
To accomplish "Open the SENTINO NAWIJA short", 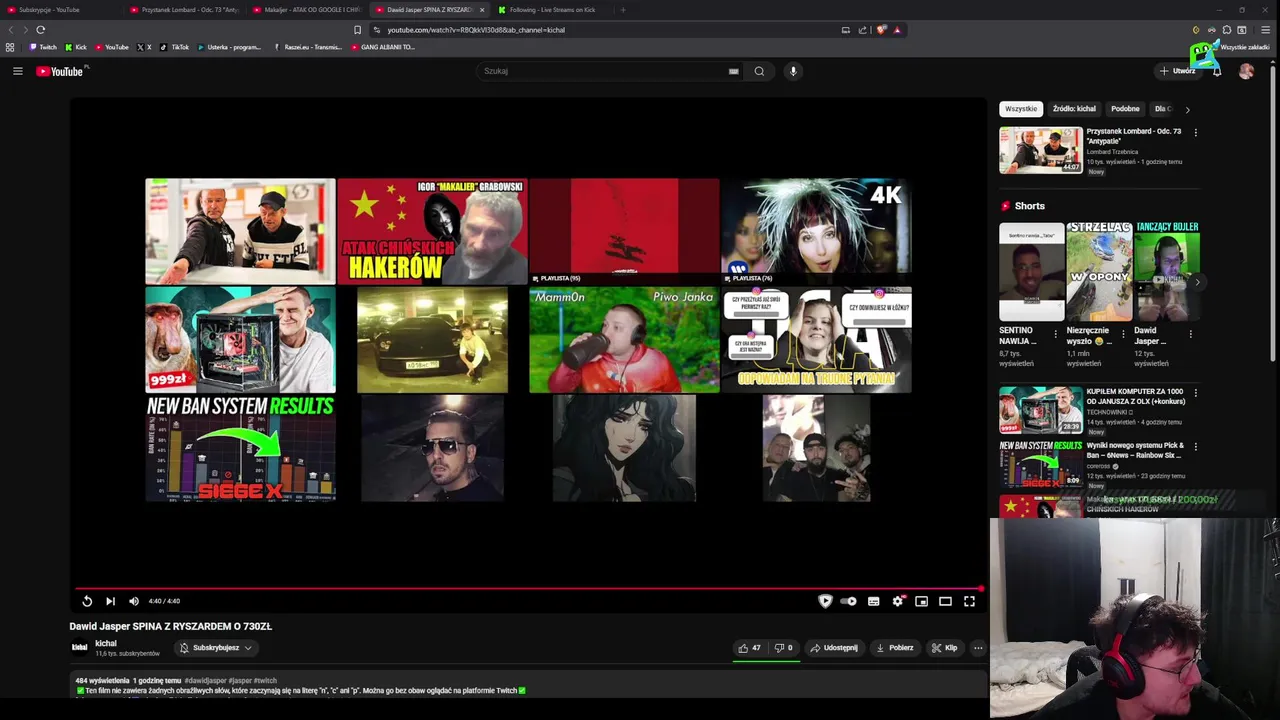I will point(1031,272).
